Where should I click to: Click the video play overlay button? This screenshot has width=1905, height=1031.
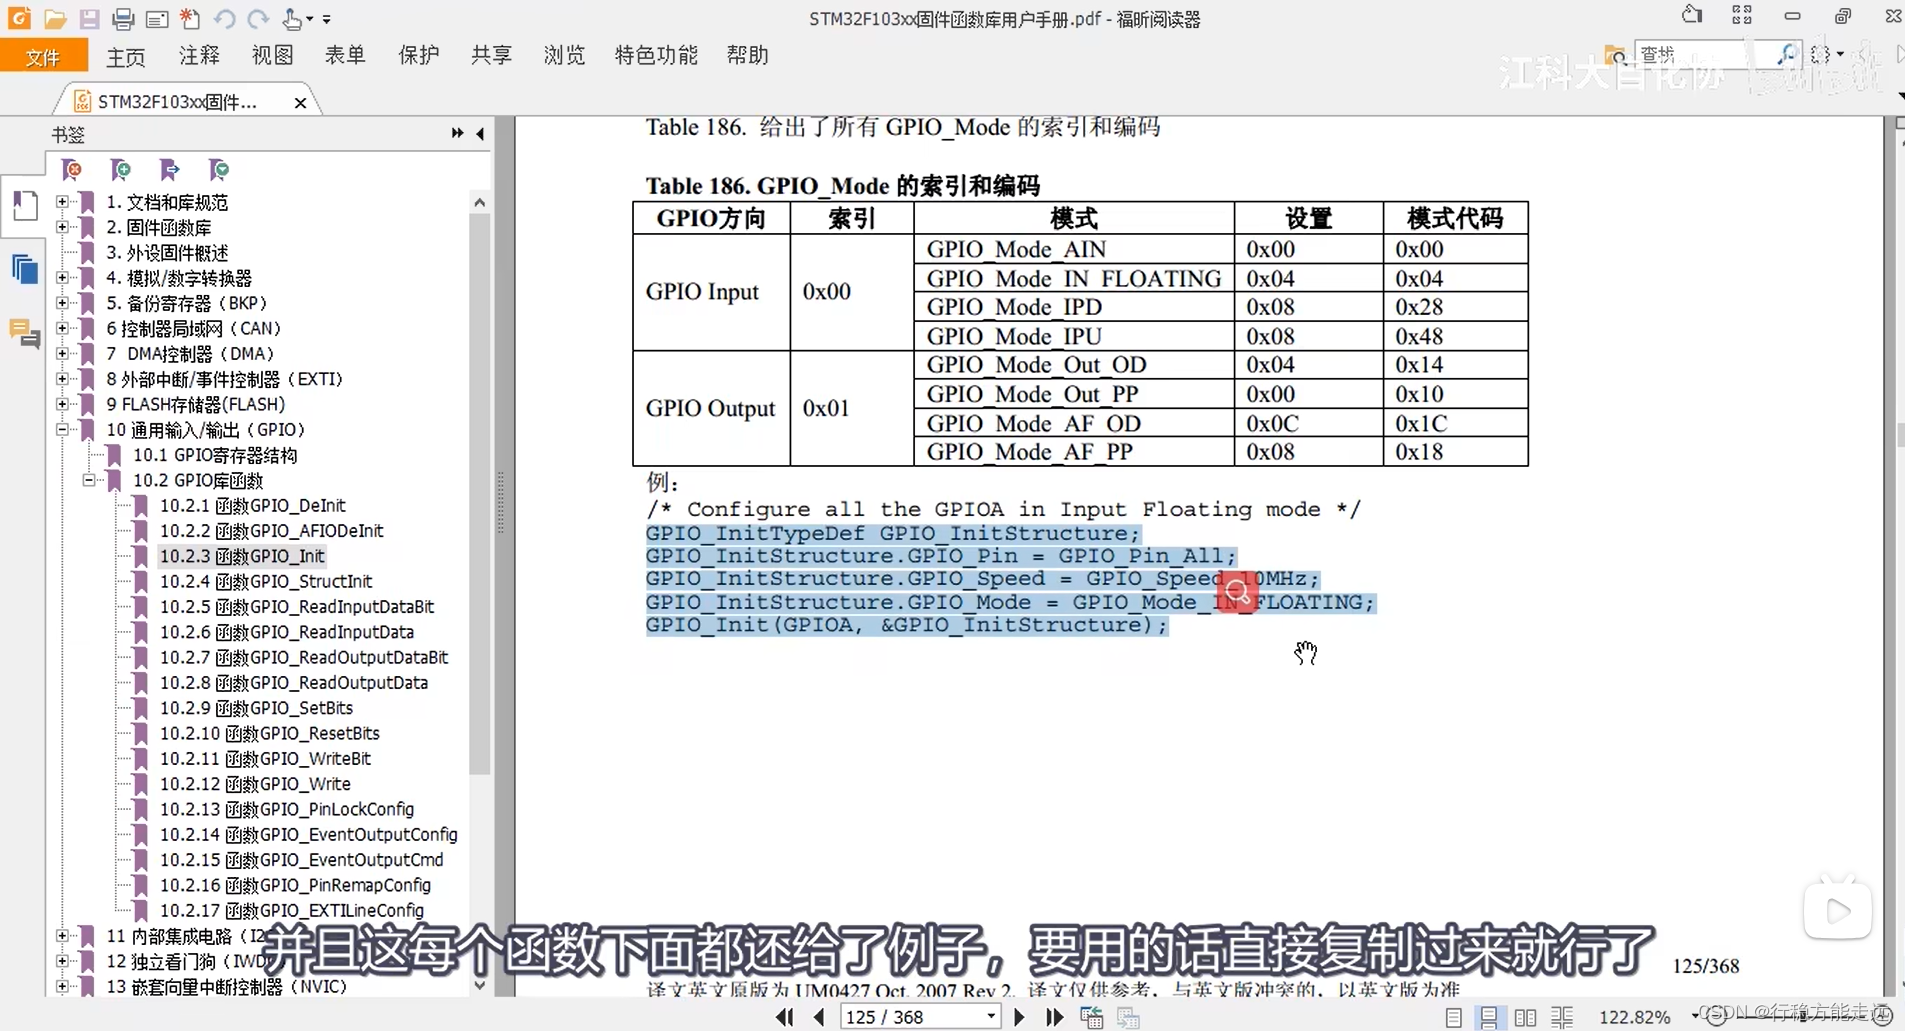coord(1837,910)
